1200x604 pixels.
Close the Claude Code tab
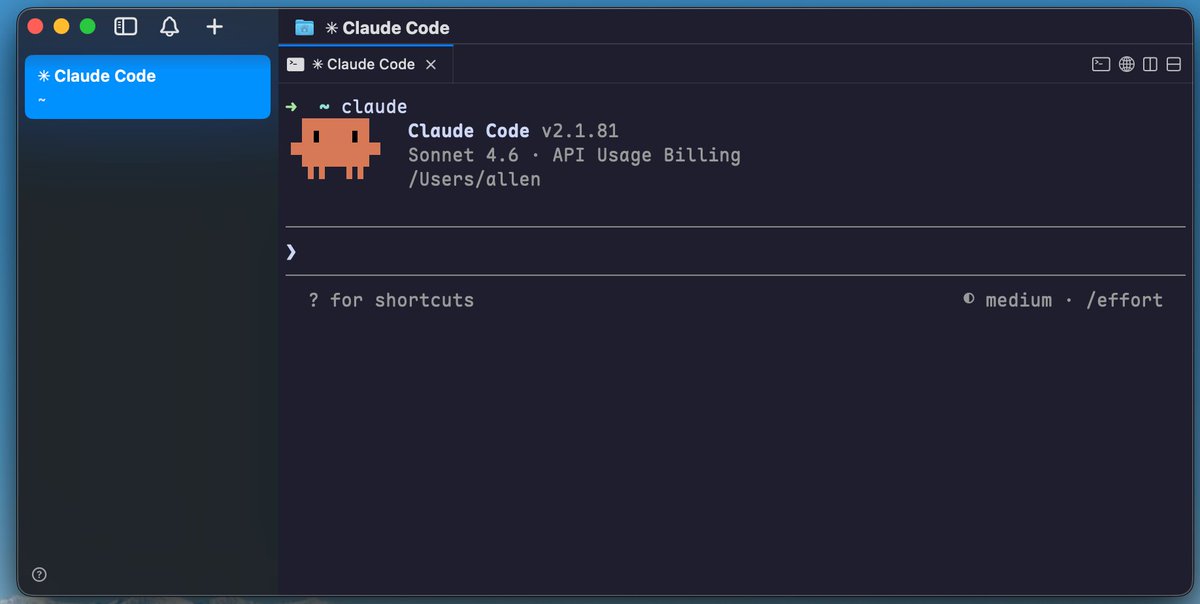pyautogui.click(x=431, y=64)
